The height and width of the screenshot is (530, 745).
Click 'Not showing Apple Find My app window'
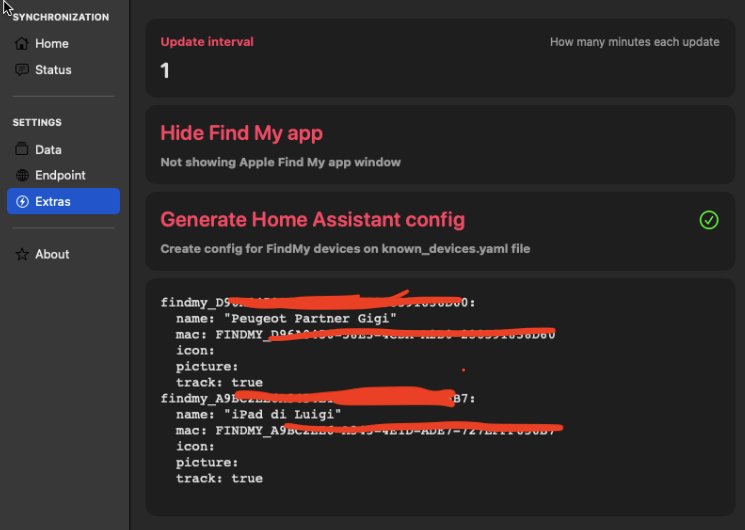(281, 162)
